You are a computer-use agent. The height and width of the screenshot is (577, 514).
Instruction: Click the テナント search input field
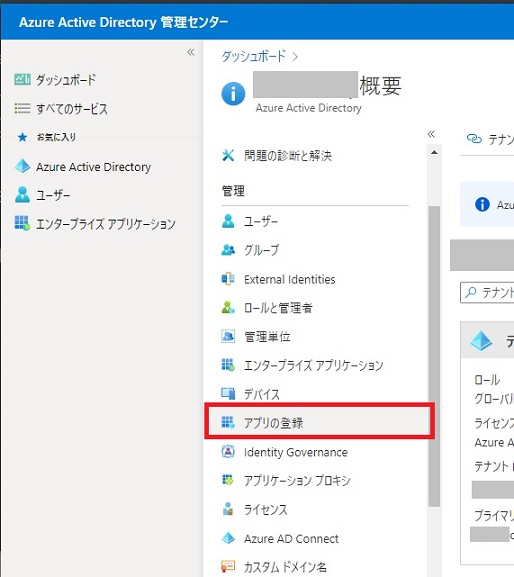tap(487, 293)
